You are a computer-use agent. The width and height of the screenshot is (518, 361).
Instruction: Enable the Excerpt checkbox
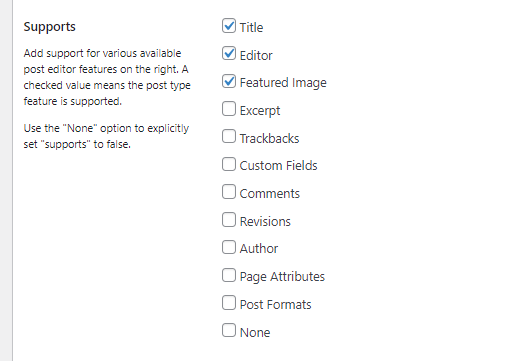pos(229,109)
